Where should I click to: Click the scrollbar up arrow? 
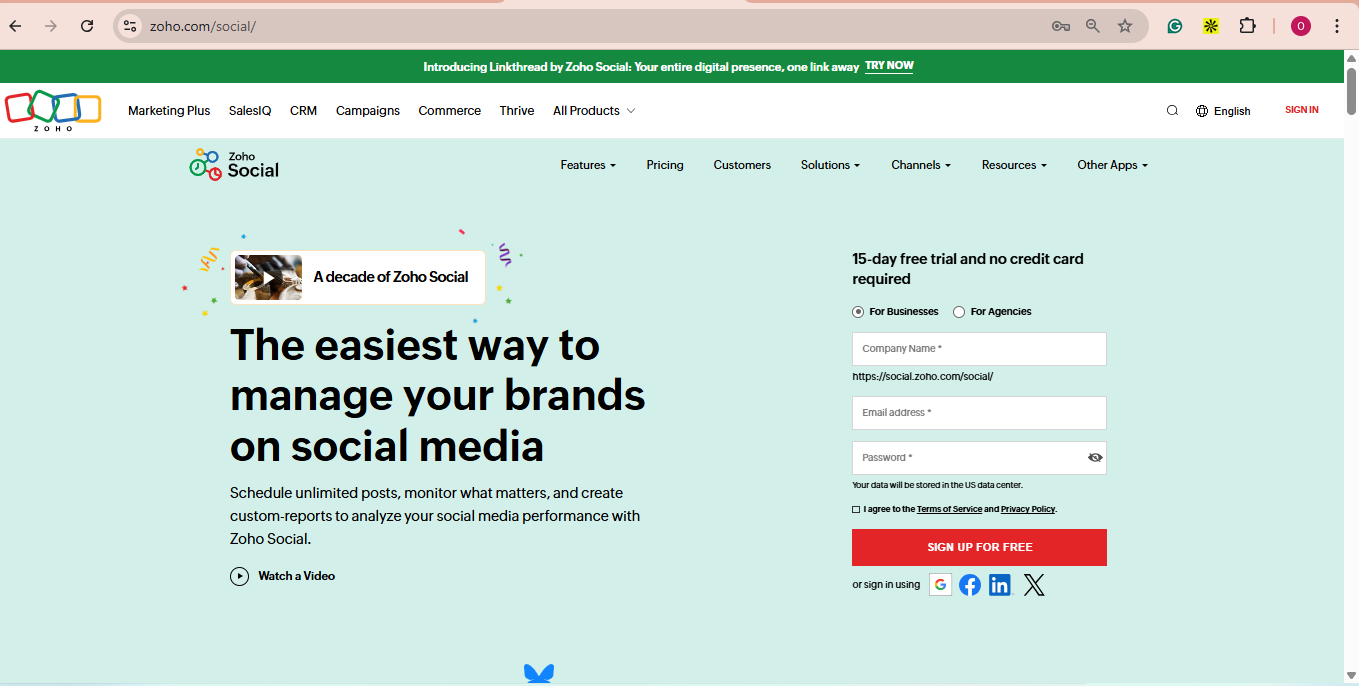click(x=1351, y=57)
